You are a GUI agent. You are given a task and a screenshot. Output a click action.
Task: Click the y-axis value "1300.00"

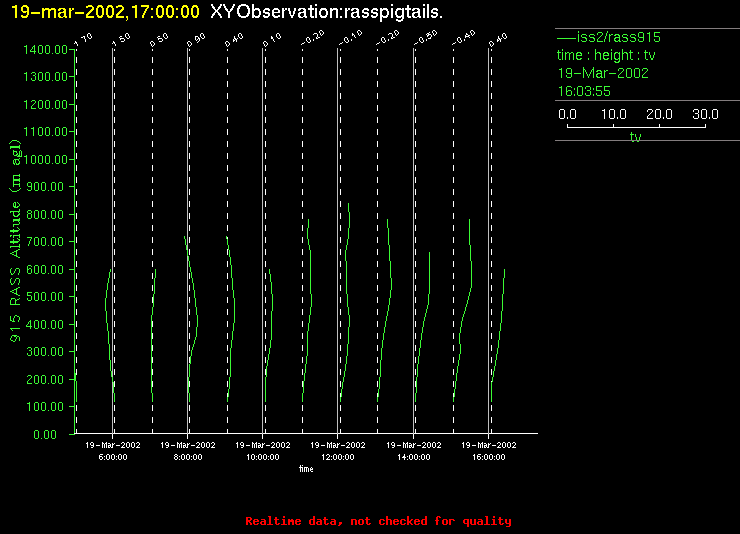pos(45,76)
